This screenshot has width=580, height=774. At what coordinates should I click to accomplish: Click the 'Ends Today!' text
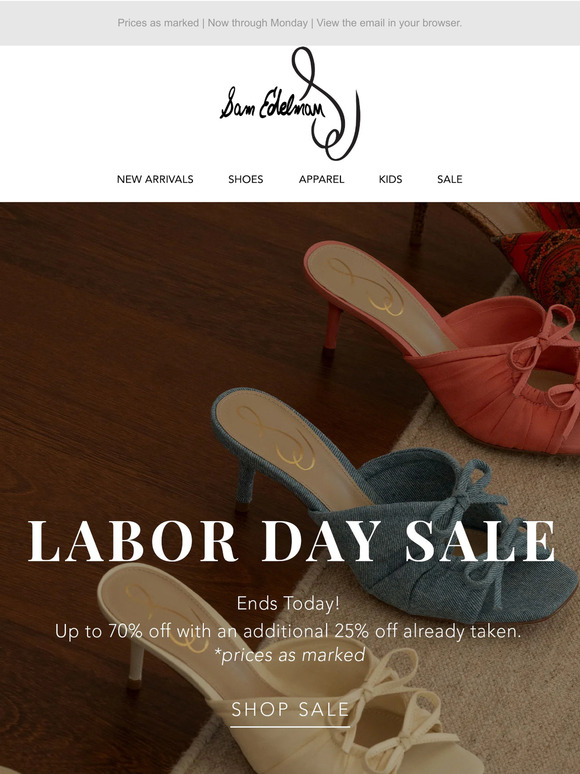tap(288, 603)
